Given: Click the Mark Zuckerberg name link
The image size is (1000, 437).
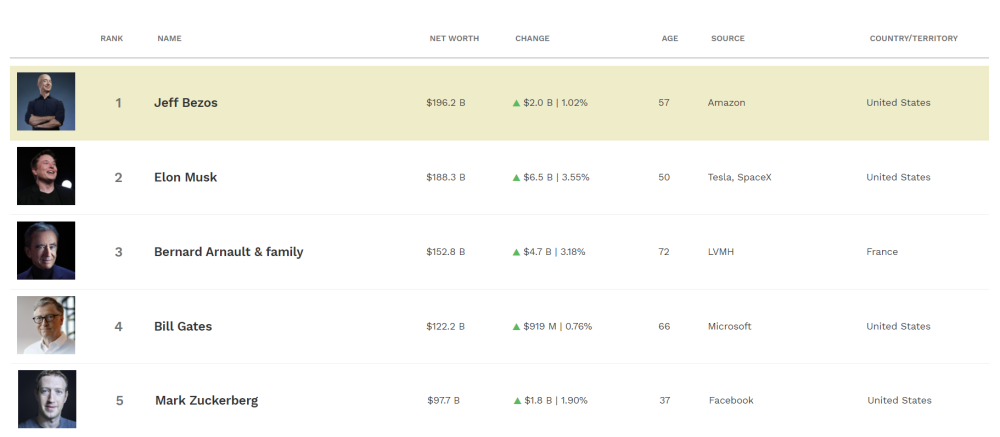Looking at the screenshot, I should 206,401.
